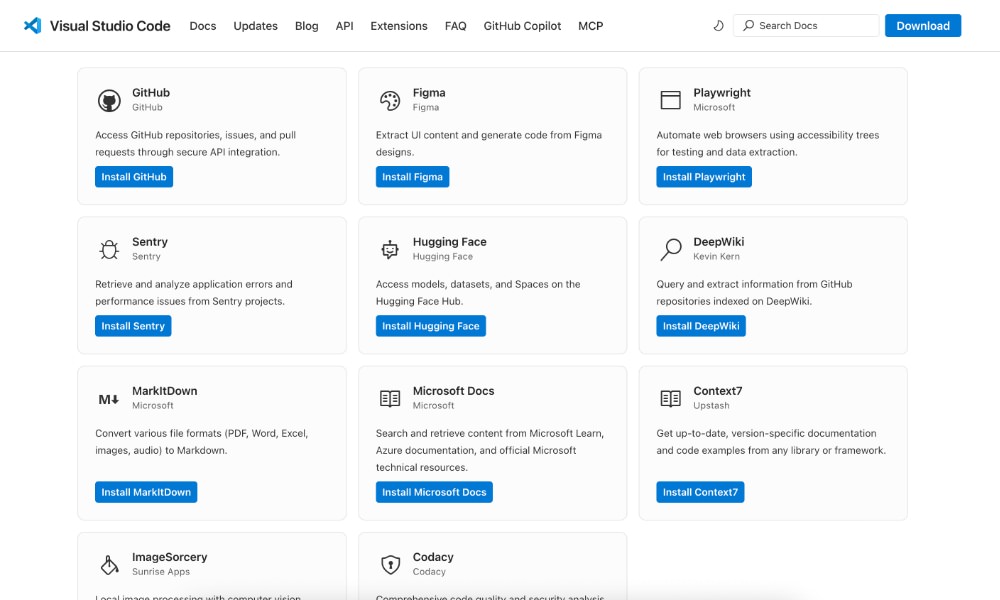Click the DeepWiki magnifier icon
This screenshot has height=600, width=1000.
pyautogui.click(x=671, y=248)
